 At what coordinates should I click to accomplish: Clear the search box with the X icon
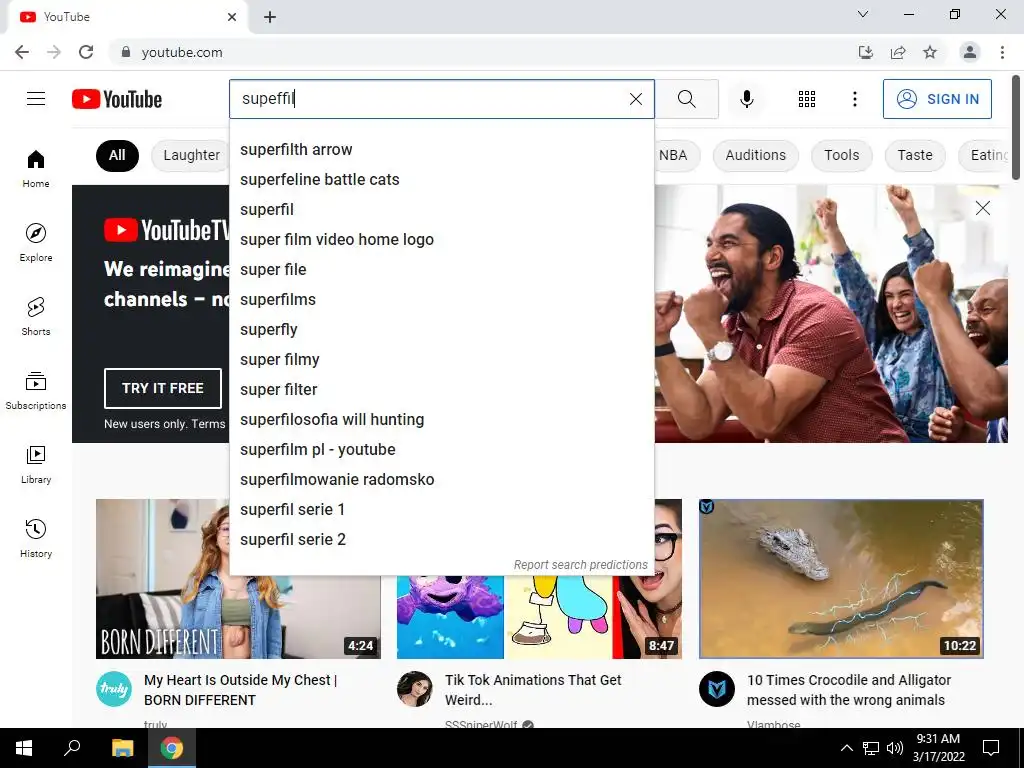[635, 99]
